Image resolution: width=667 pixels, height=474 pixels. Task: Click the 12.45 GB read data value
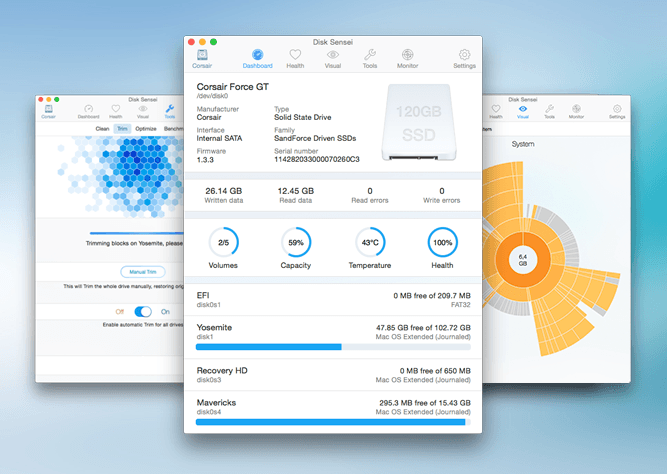click(x=296, y=191)
